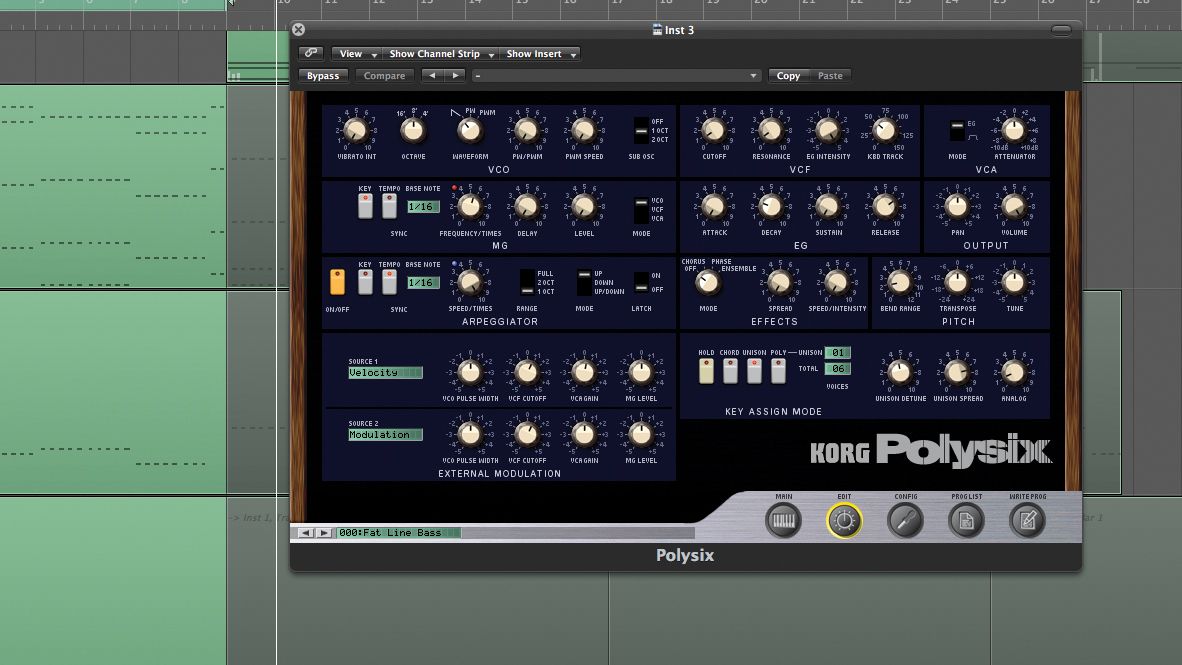The width and height of the screenshot is (1182, 665).
Task: Enable Chord key assign mode
Action: coord(730,371)
